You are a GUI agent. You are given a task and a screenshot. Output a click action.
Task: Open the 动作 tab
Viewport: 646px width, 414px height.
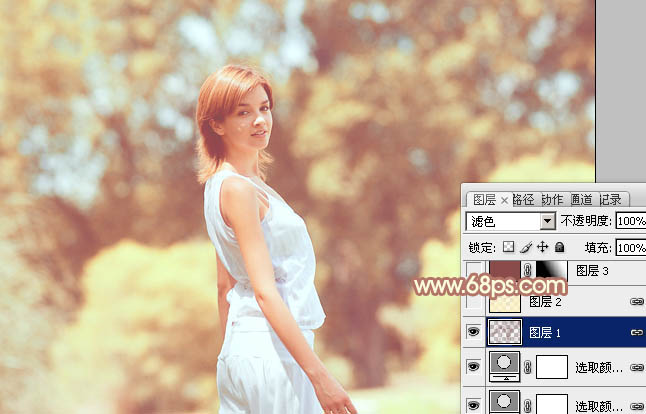(553, 199)
